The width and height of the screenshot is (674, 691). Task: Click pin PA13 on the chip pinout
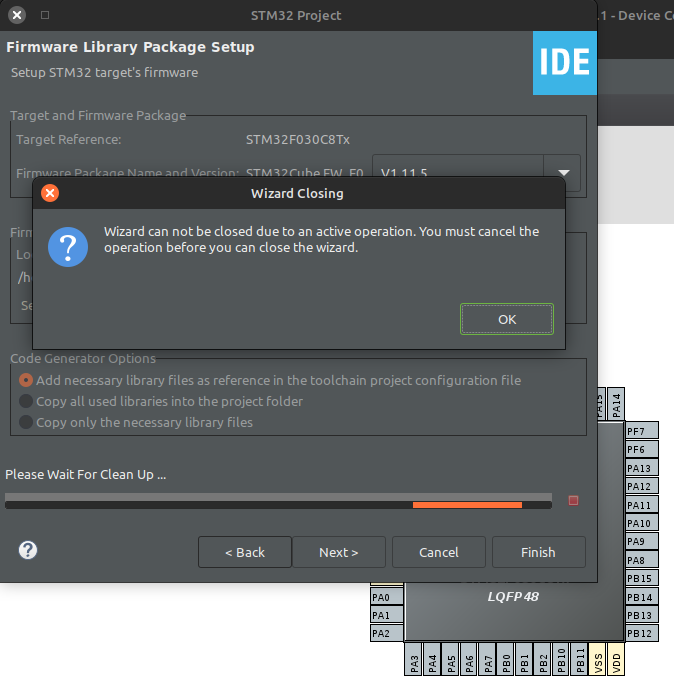(x=642, y=468)
